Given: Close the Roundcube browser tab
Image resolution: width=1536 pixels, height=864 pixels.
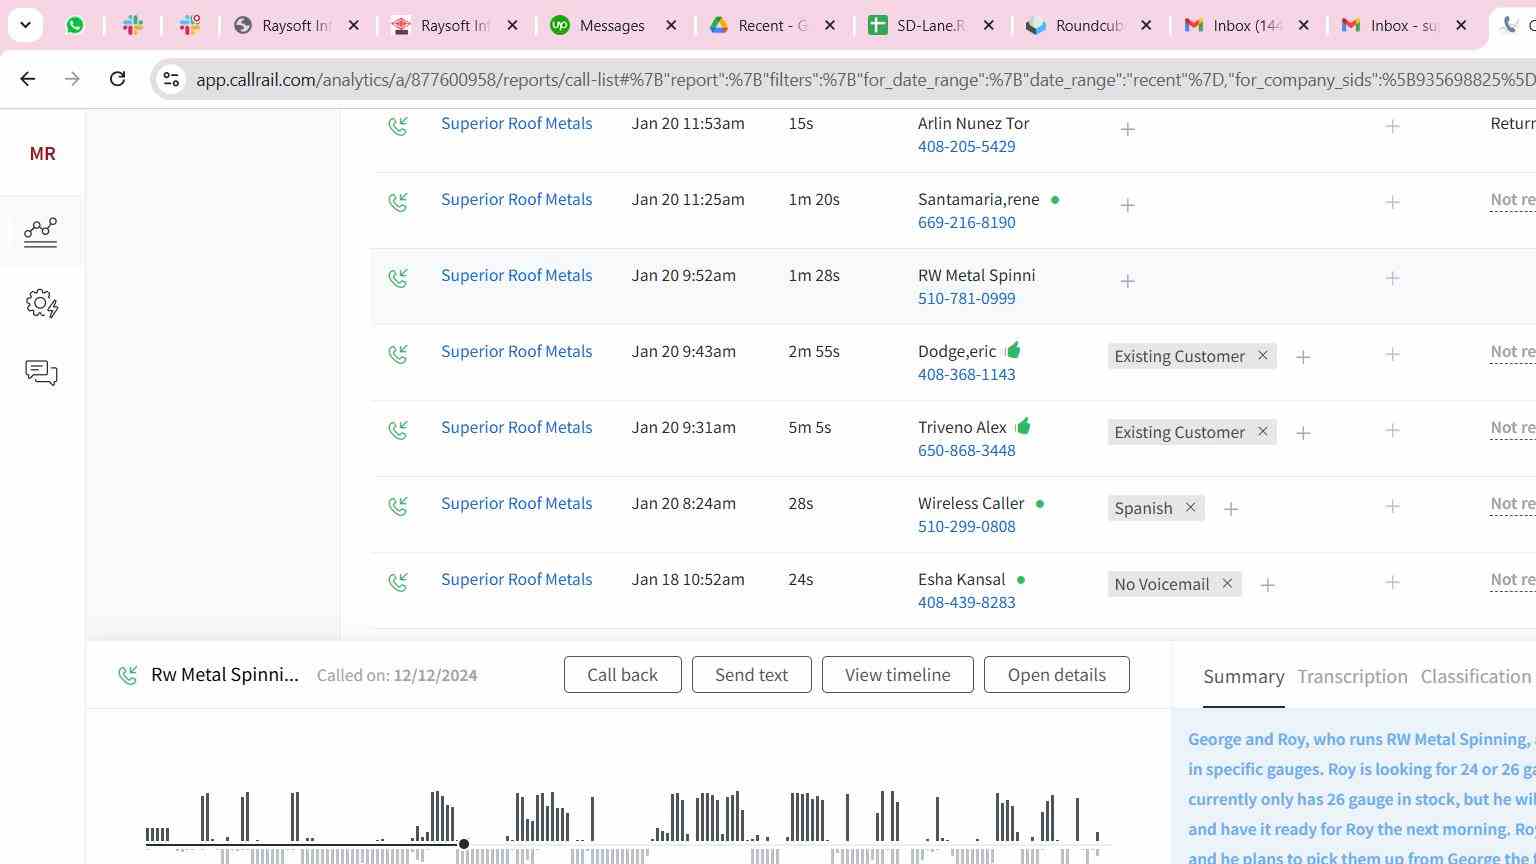Looking at the screenshot, I should pos(1146,25).
